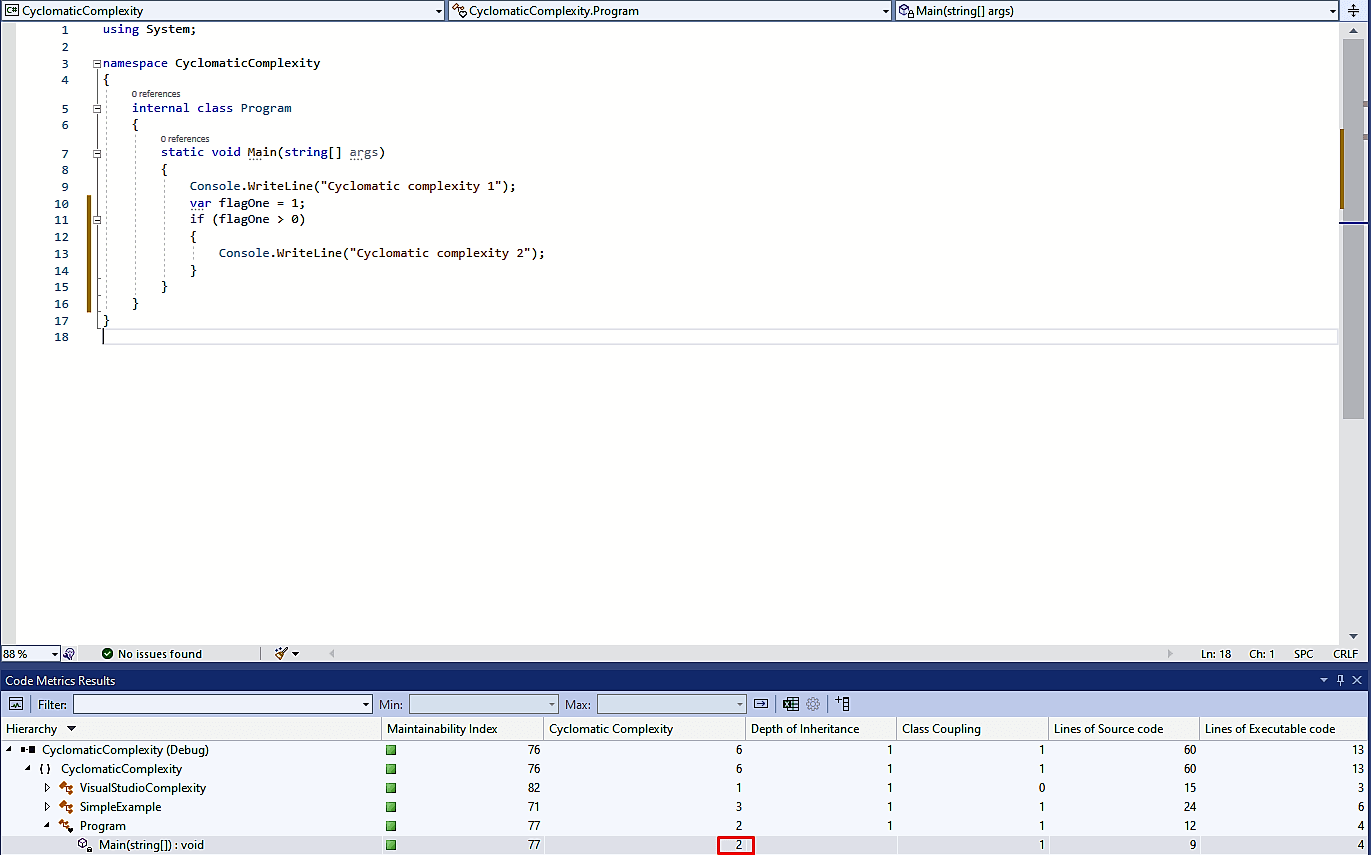
Task: Sort by Class Coupling column header
Action: pos(972,729)
